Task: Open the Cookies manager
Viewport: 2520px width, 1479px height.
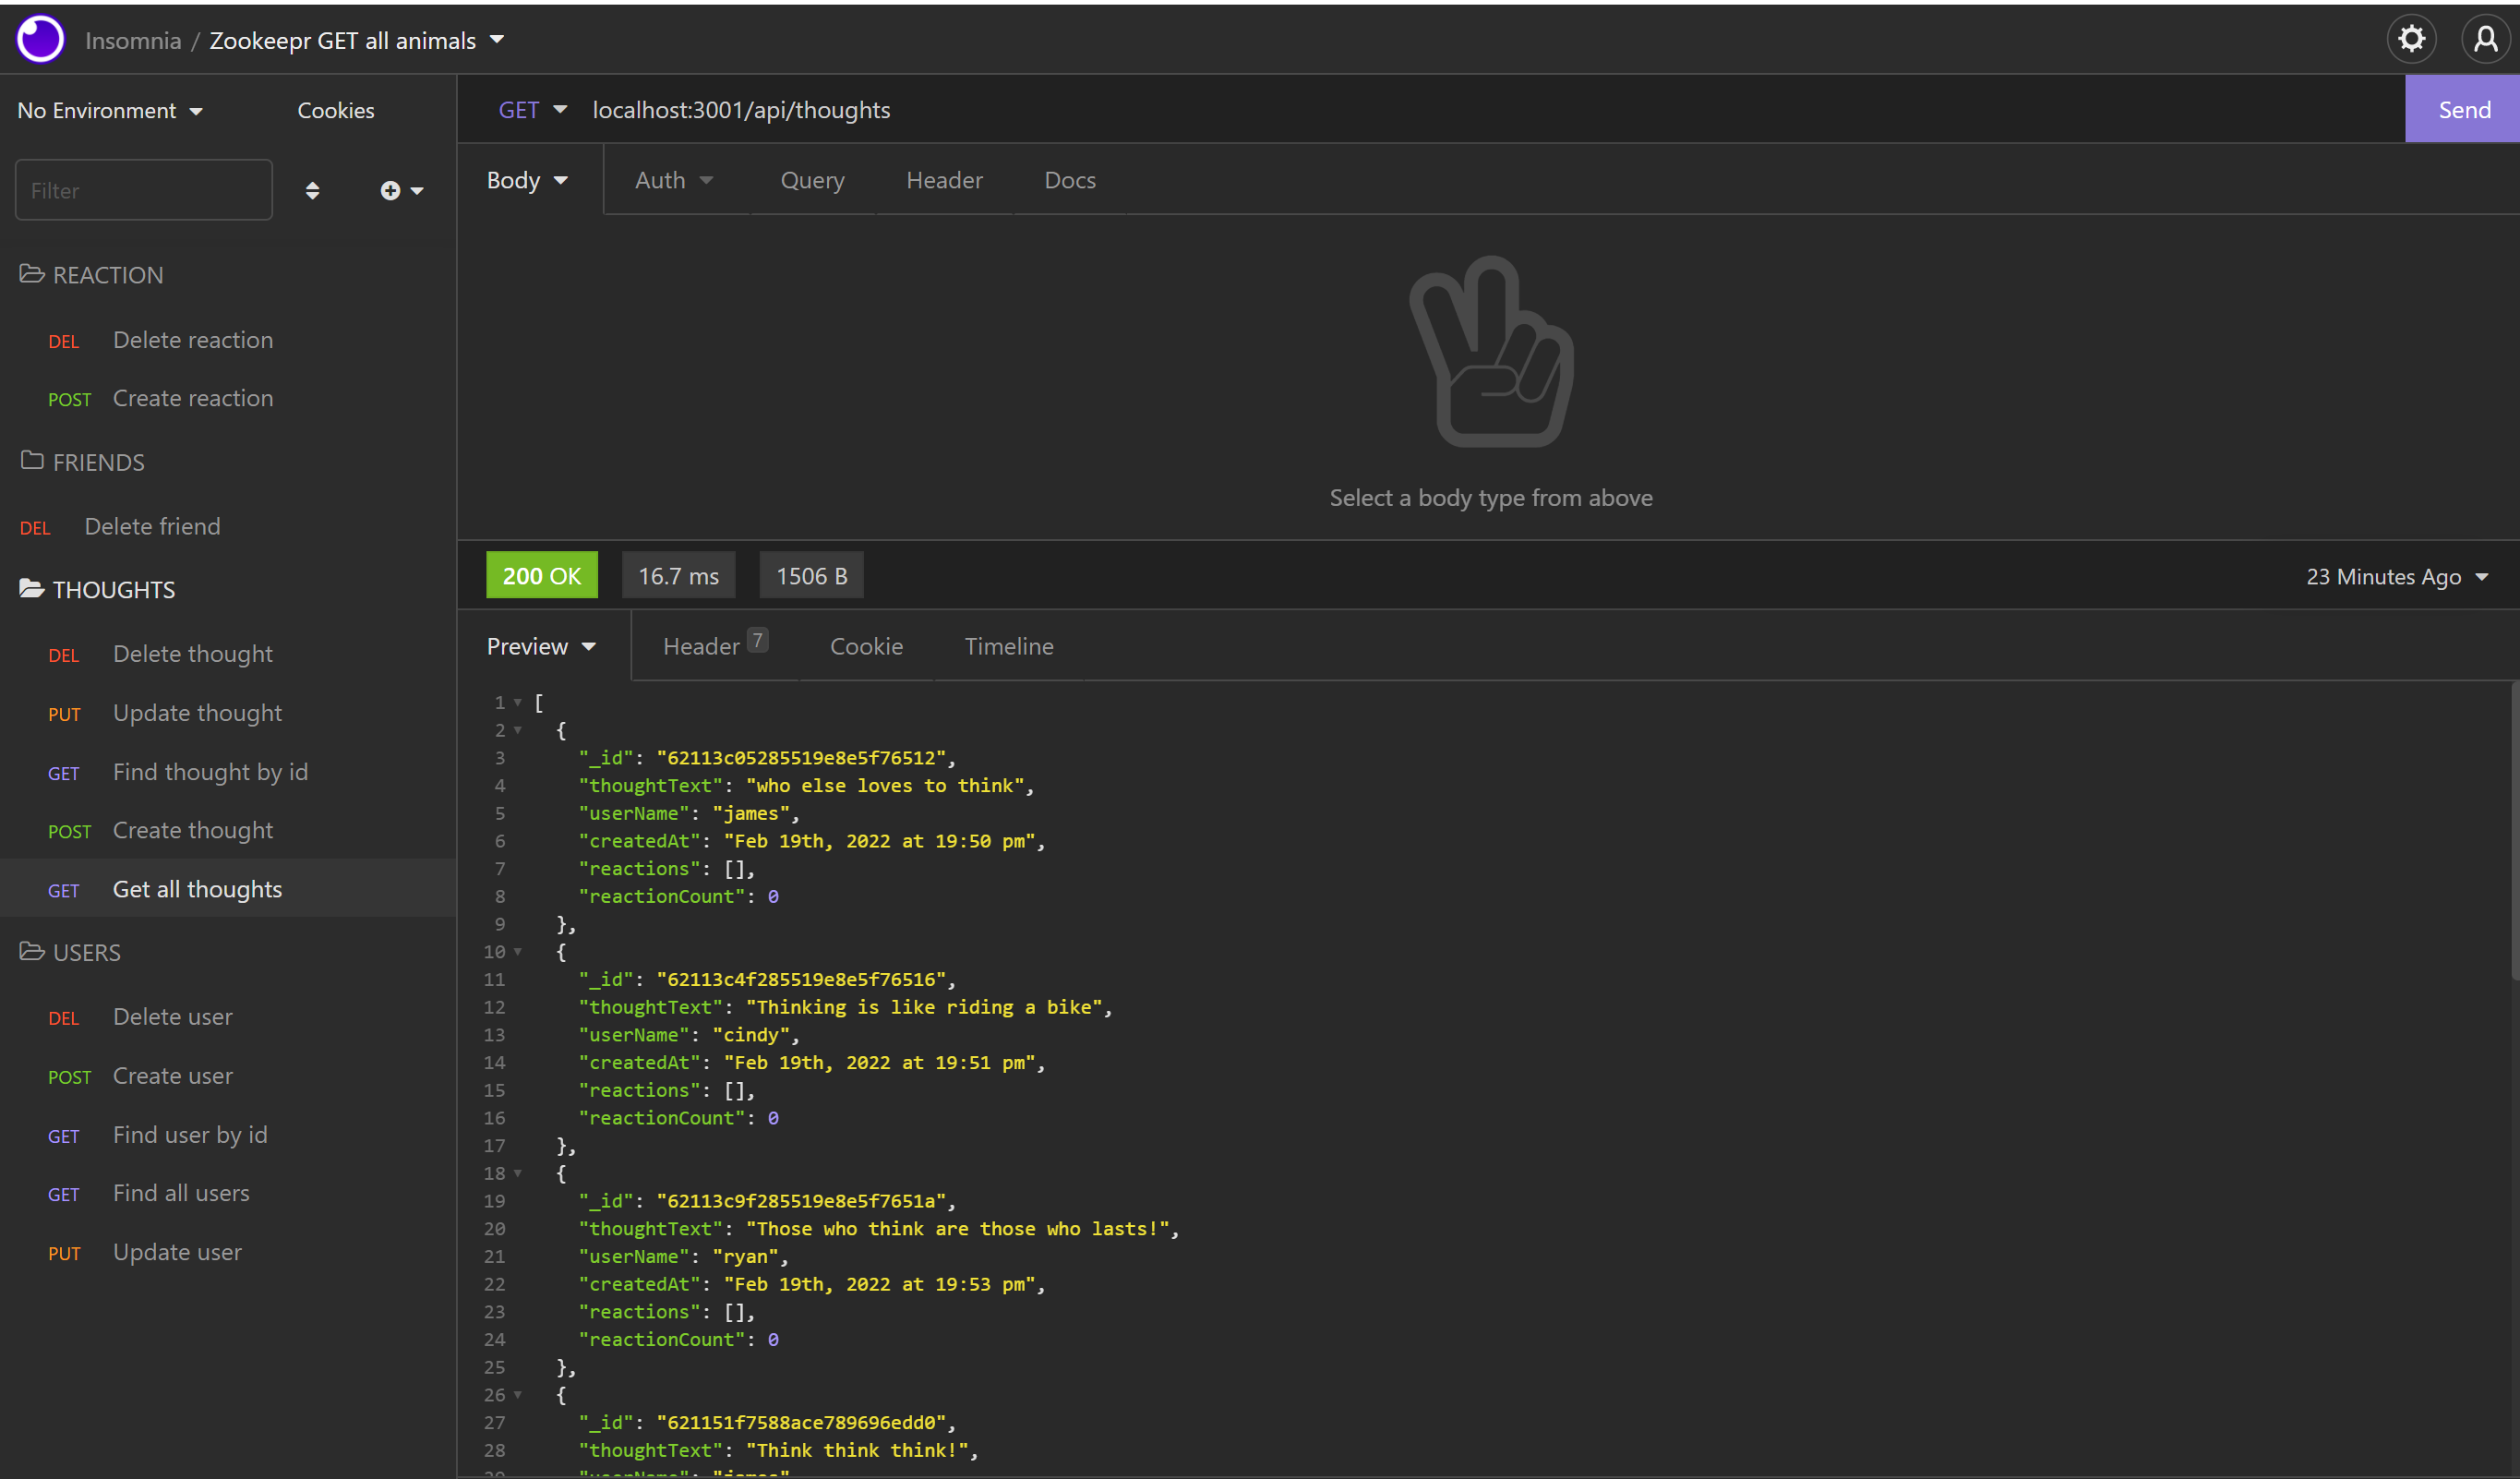Action: [336, 110]
